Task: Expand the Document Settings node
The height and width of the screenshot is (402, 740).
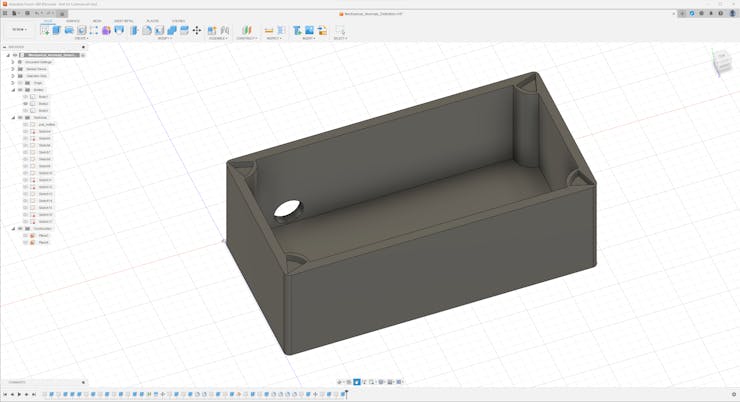Action: (x=13, y=62)
